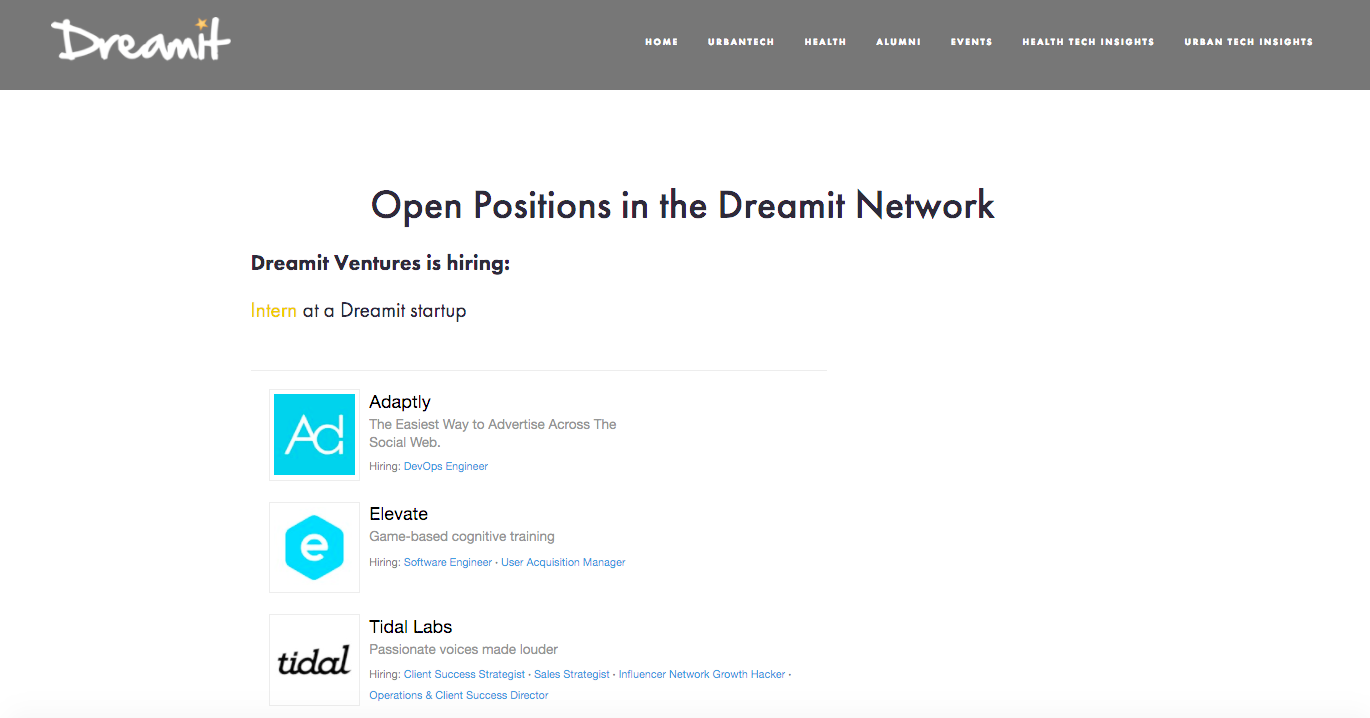1370x718 pixels.
Task: Select the 'Dreamit Ventures is hiring:' text
Action: (x=380, y=263)
